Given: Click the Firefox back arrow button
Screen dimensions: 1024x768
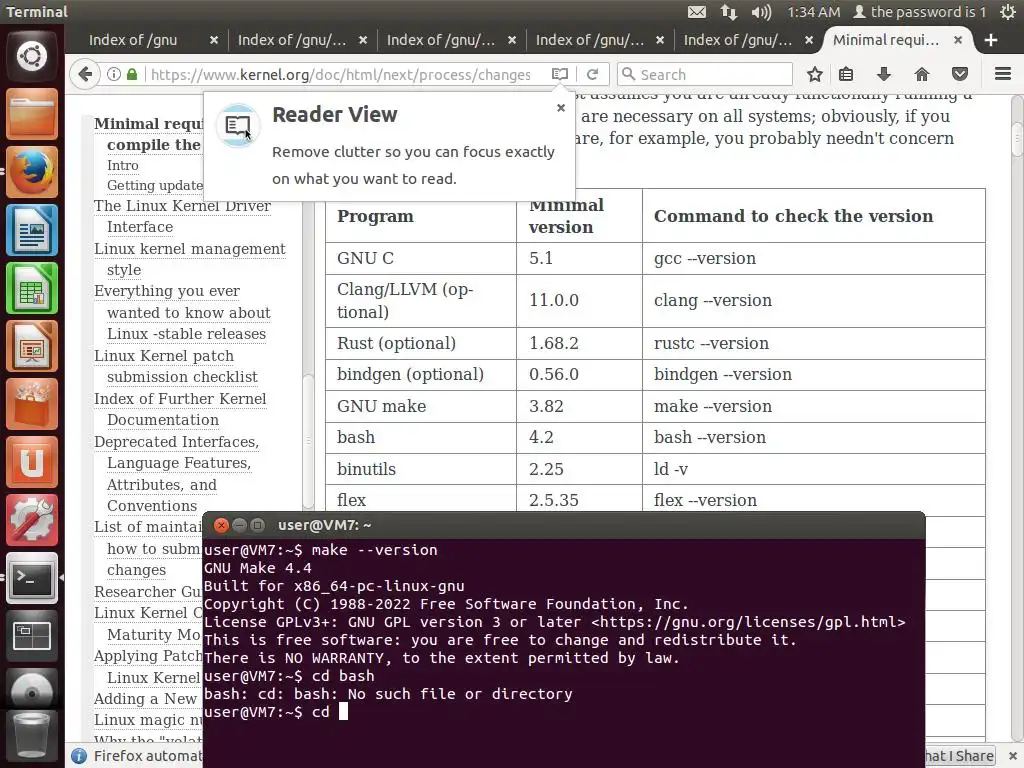Looking at the screenshot, I should 85,74.
